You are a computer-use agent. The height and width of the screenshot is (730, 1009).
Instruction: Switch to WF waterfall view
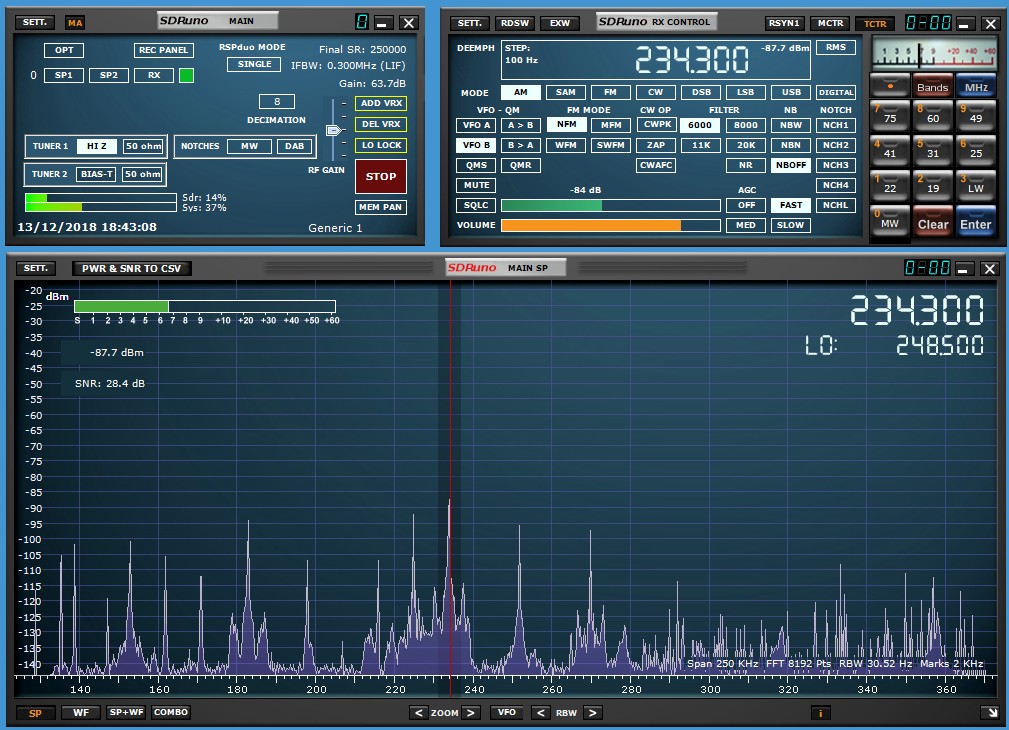(x=80, y=712)
